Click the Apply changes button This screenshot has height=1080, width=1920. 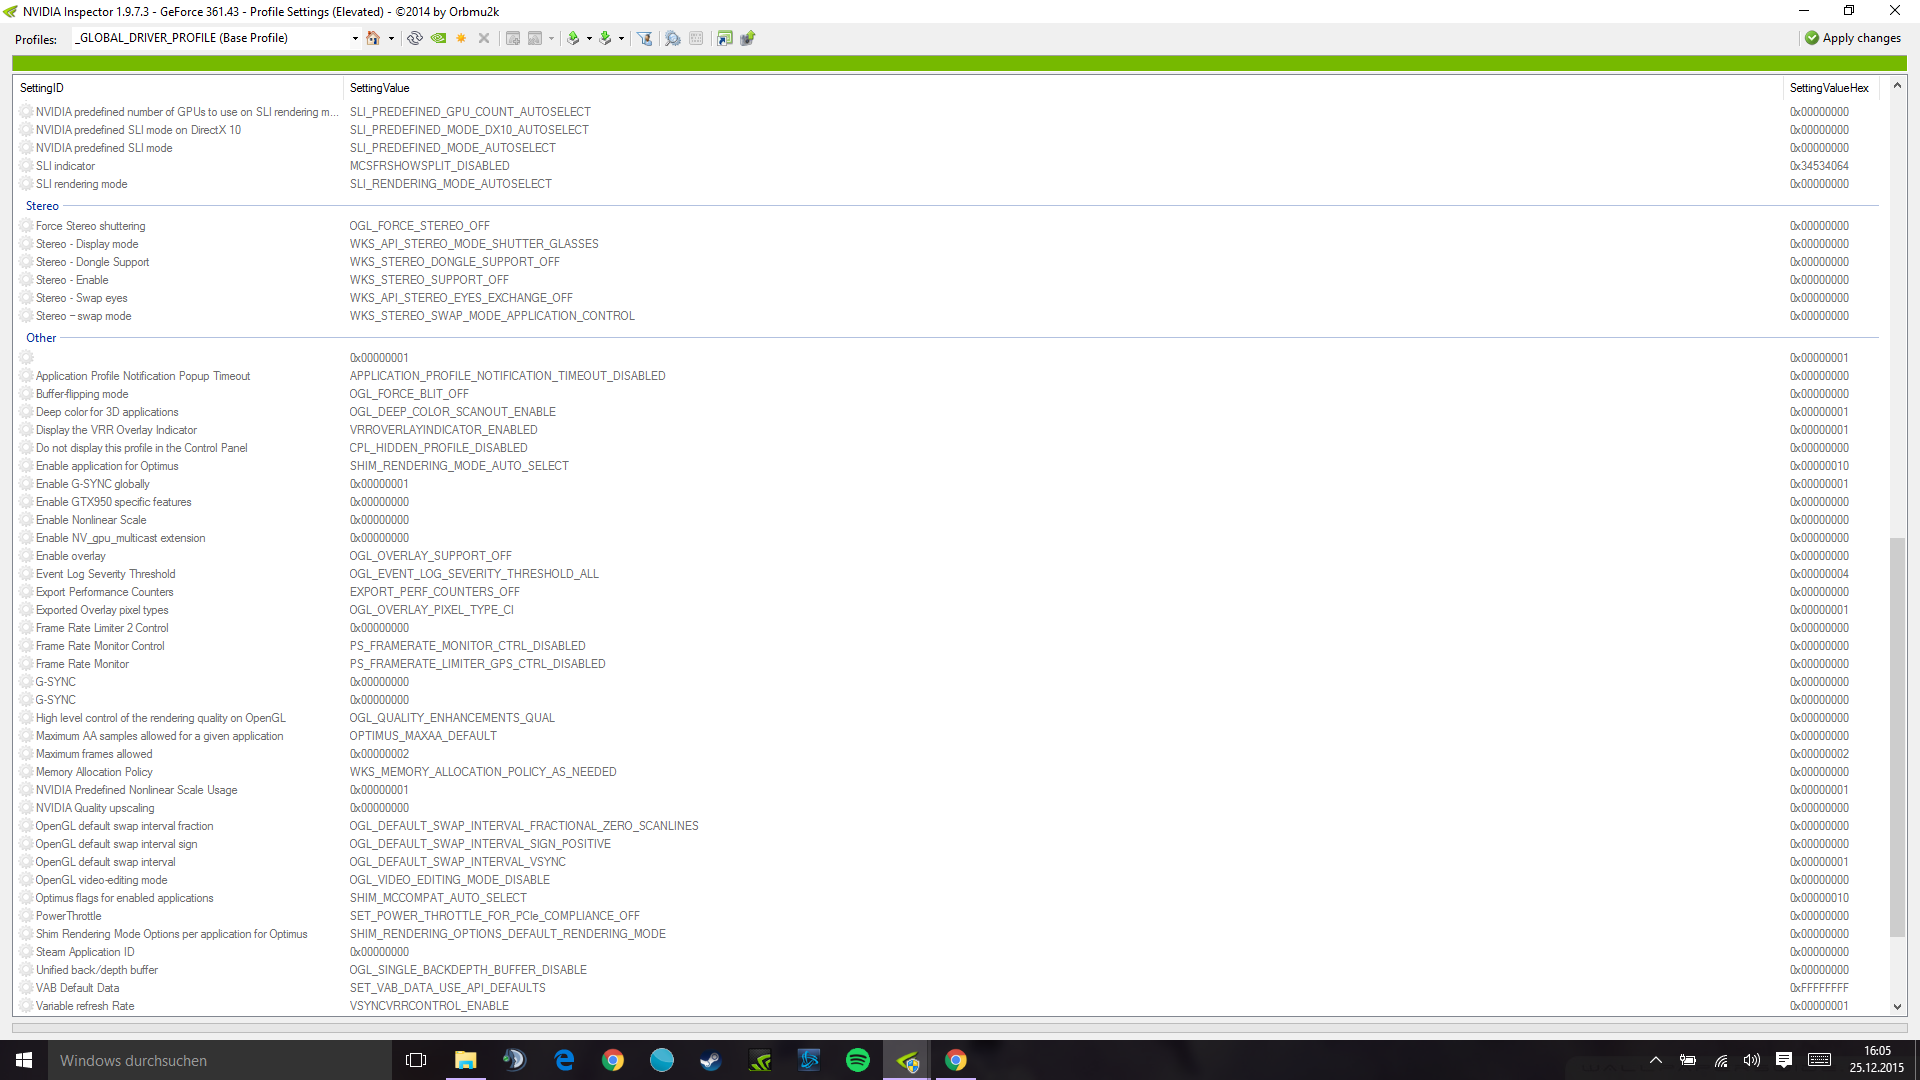[x=1852, y=38]
